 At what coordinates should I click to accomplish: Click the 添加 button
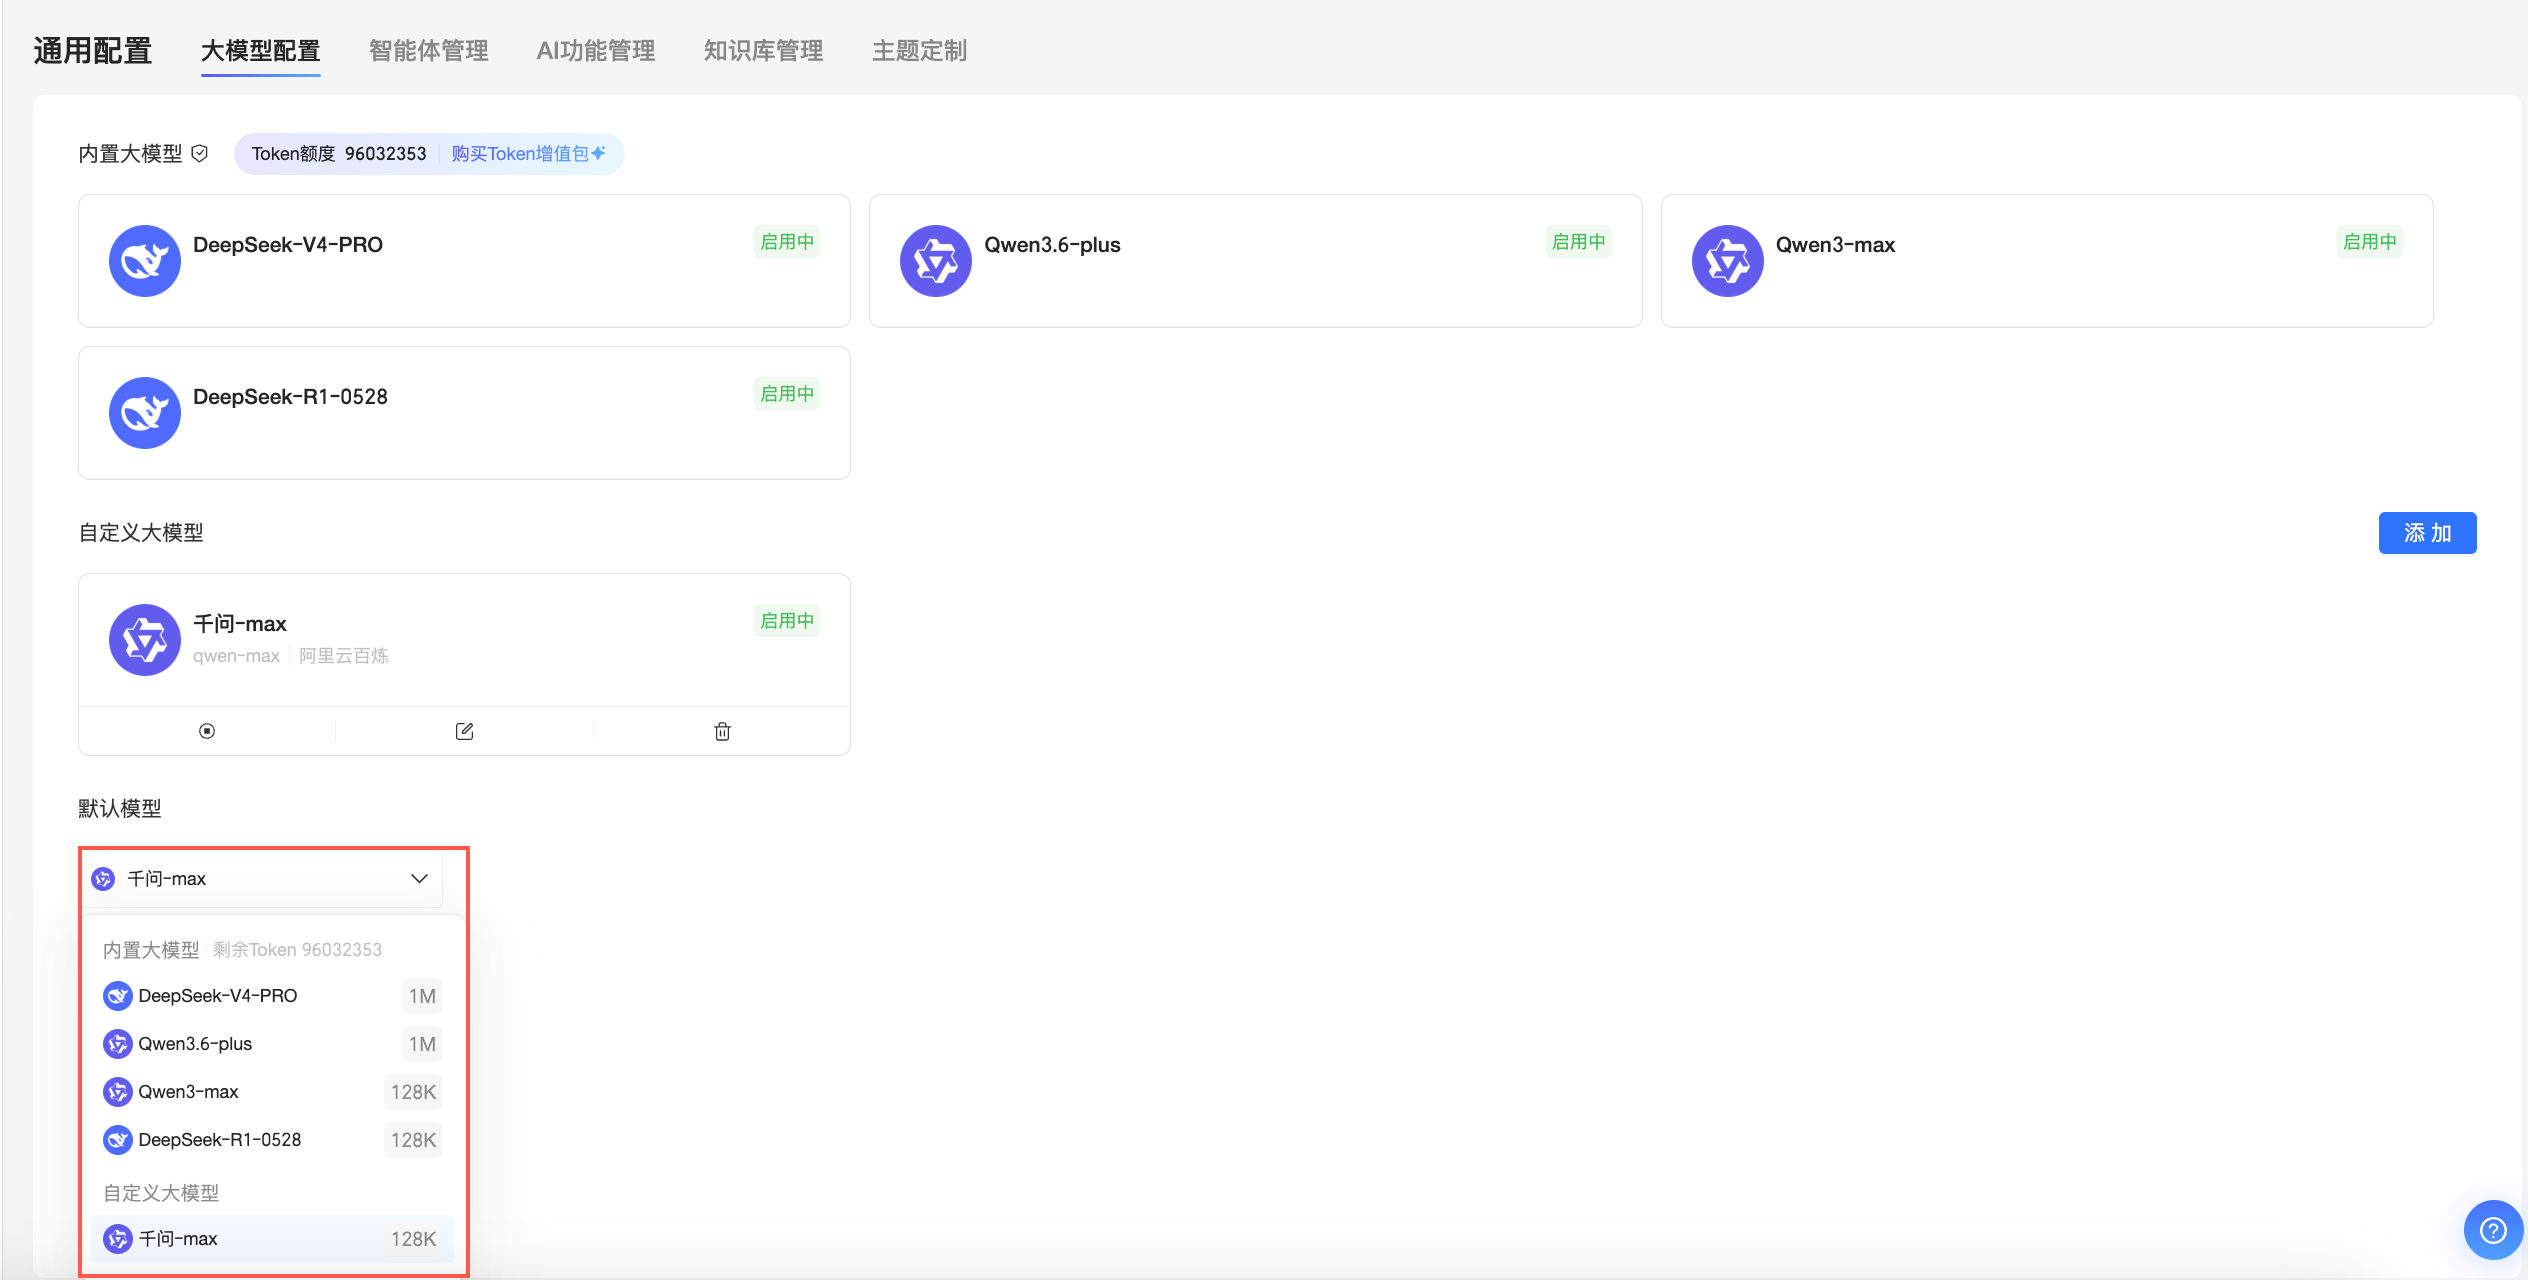click(2428, 533)
